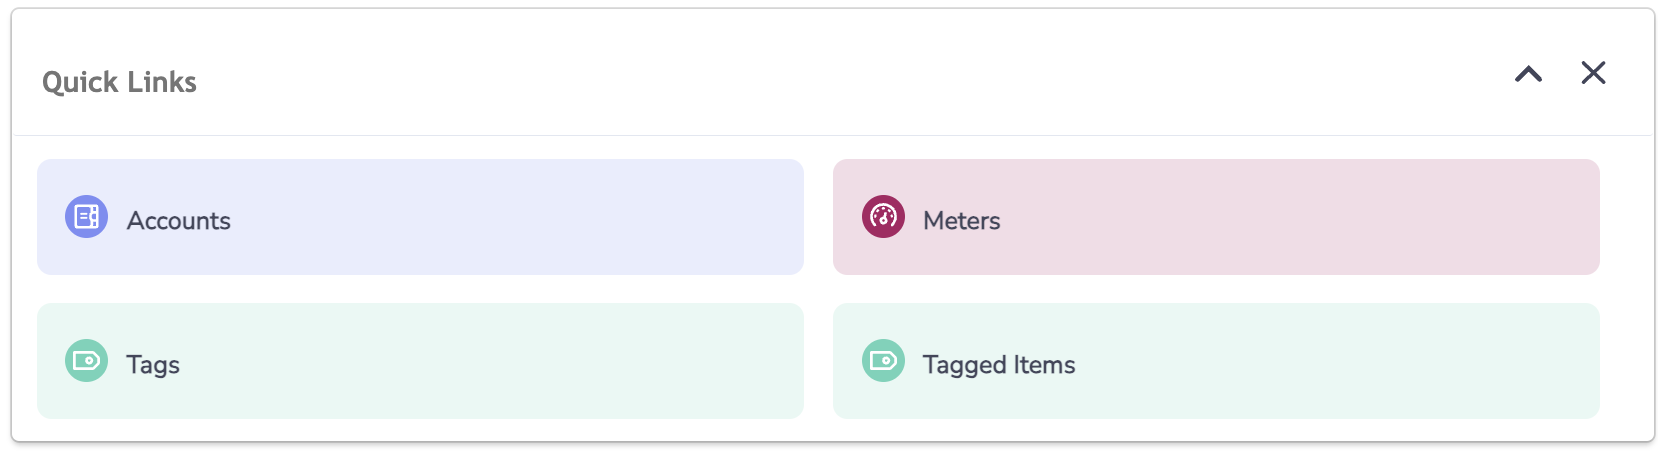Click empty area of the Meters tile
This screenshot has height=454, width=1674.
point(1300,217)
